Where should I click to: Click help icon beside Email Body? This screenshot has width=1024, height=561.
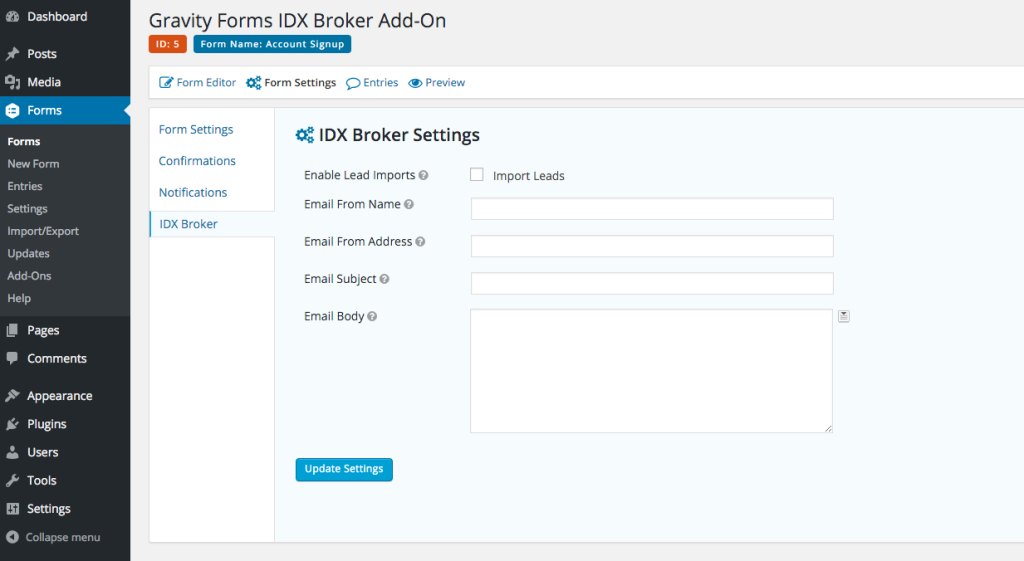coord(372,316)
